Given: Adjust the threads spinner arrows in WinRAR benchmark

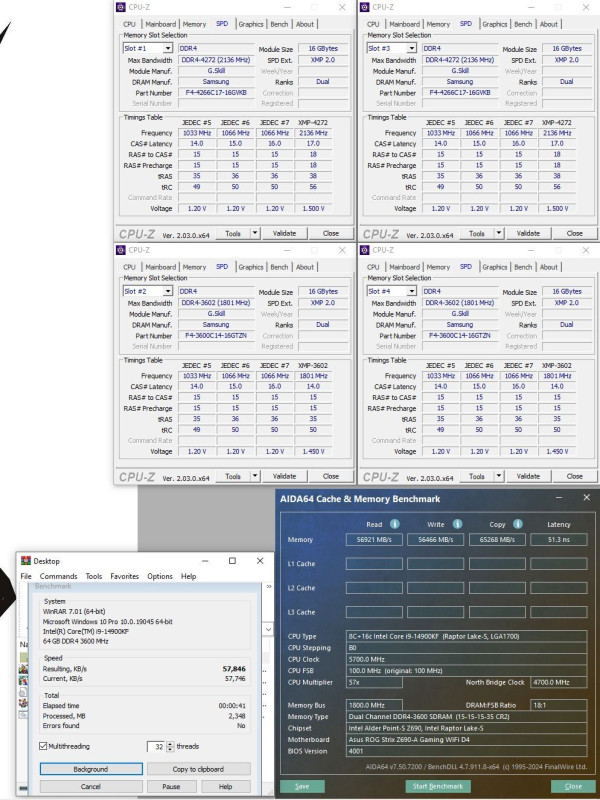Looking at the screenshot, I should pyautogui.click(x=170, y=746).
